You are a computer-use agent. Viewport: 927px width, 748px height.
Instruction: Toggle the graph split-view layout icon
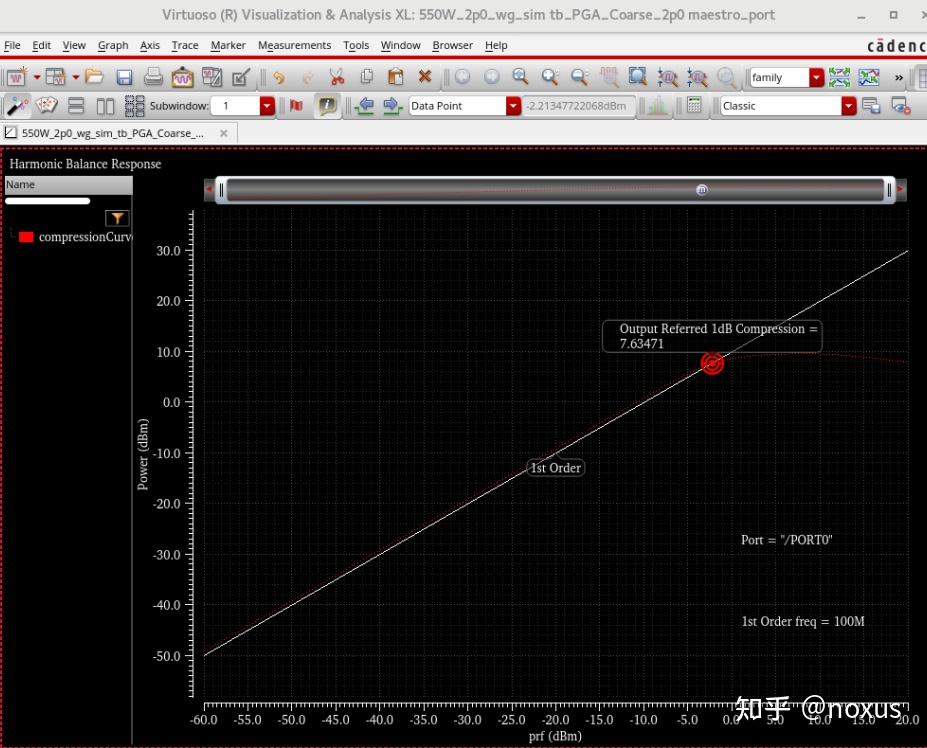pyautogui.click(x=104, y=105)
